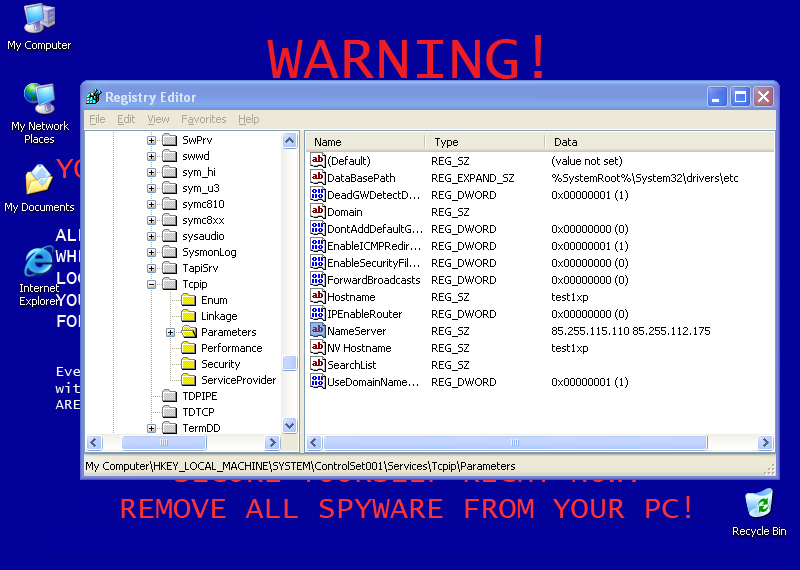Select the Linkage folder icon
The image size is (800, 570).
coord(188,316)
